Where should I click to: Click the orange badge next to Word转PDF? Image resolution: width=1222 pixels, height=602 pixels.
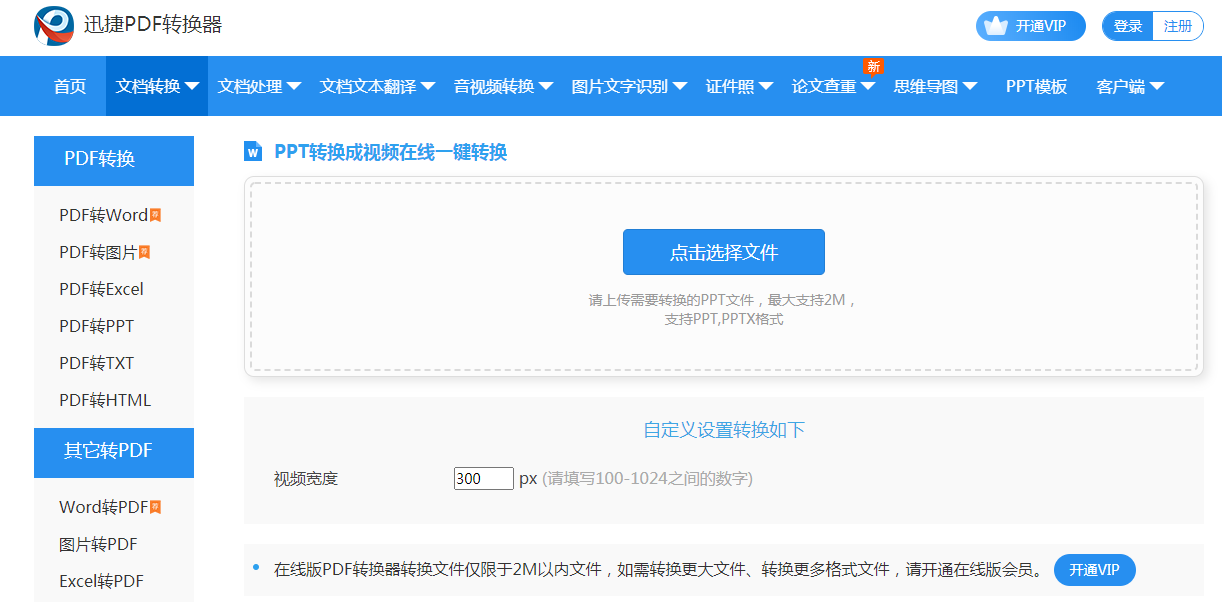click(155, 507)
